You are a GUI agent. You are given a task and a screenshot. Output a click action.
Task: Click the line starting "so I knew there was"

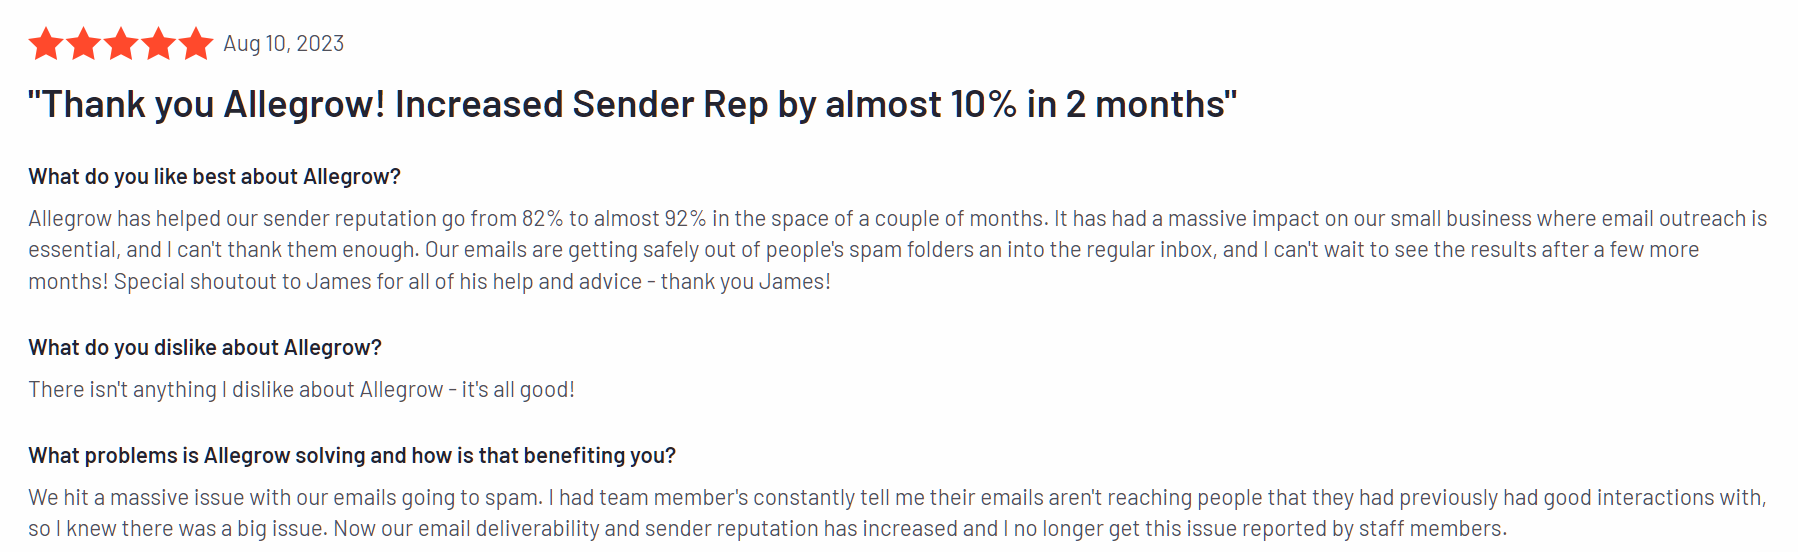click(767, 529)
